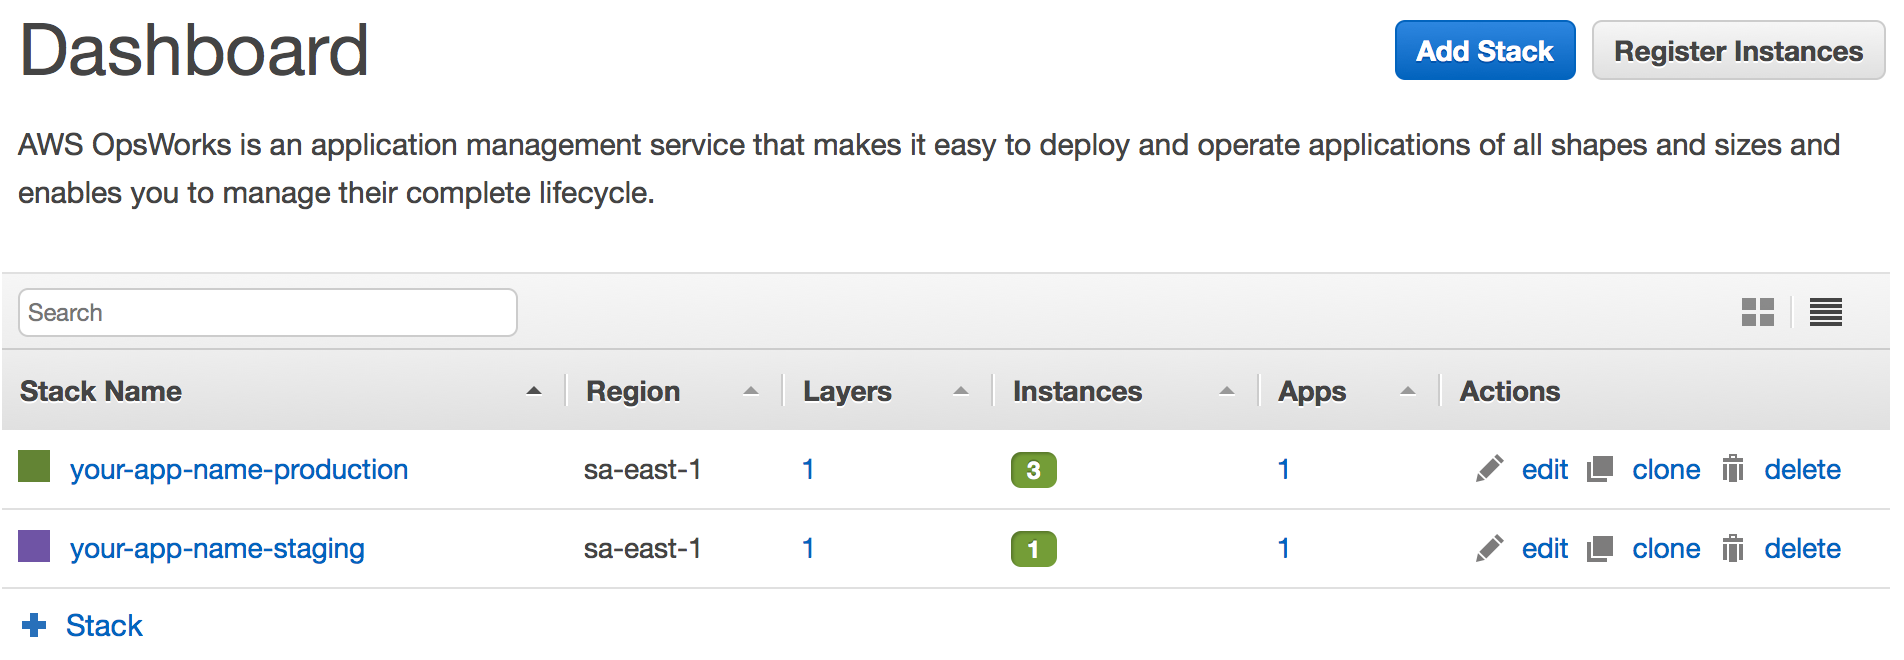Sort by Layers column arrow
Viewport: 1904px width, 660px height.
click(x=961, y=391)
